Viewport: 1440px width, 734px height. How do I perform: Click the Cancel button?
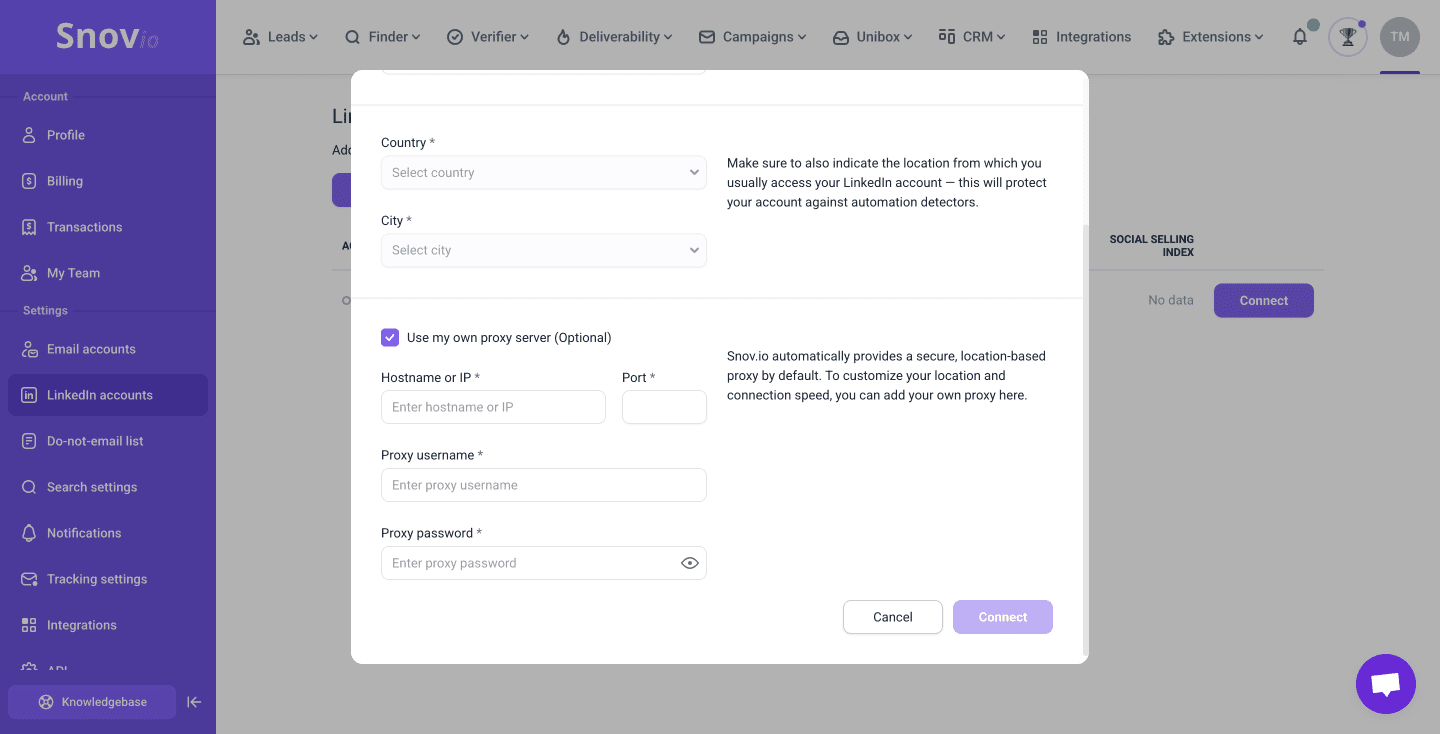(x=892, y=617)
